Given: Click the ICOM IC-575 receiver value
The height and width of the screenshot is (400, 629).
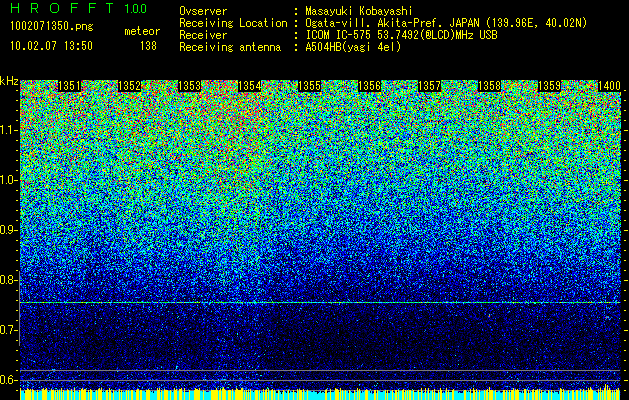Looking at the screenshot, I should (x=401, y=35).
